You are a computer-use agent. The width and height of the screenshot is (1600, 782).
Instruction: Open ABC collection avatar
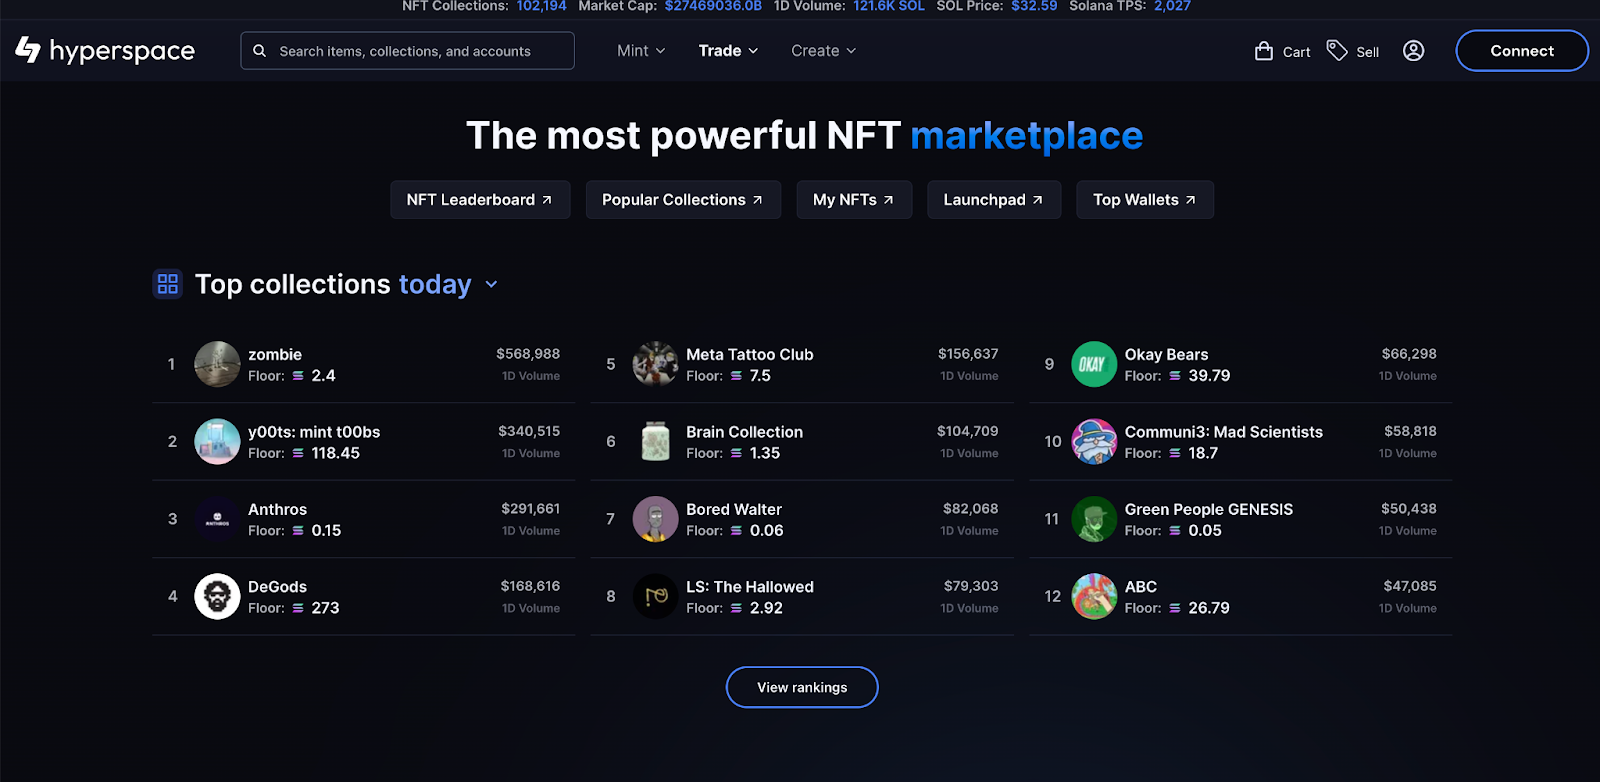[x=1094, y=596]
